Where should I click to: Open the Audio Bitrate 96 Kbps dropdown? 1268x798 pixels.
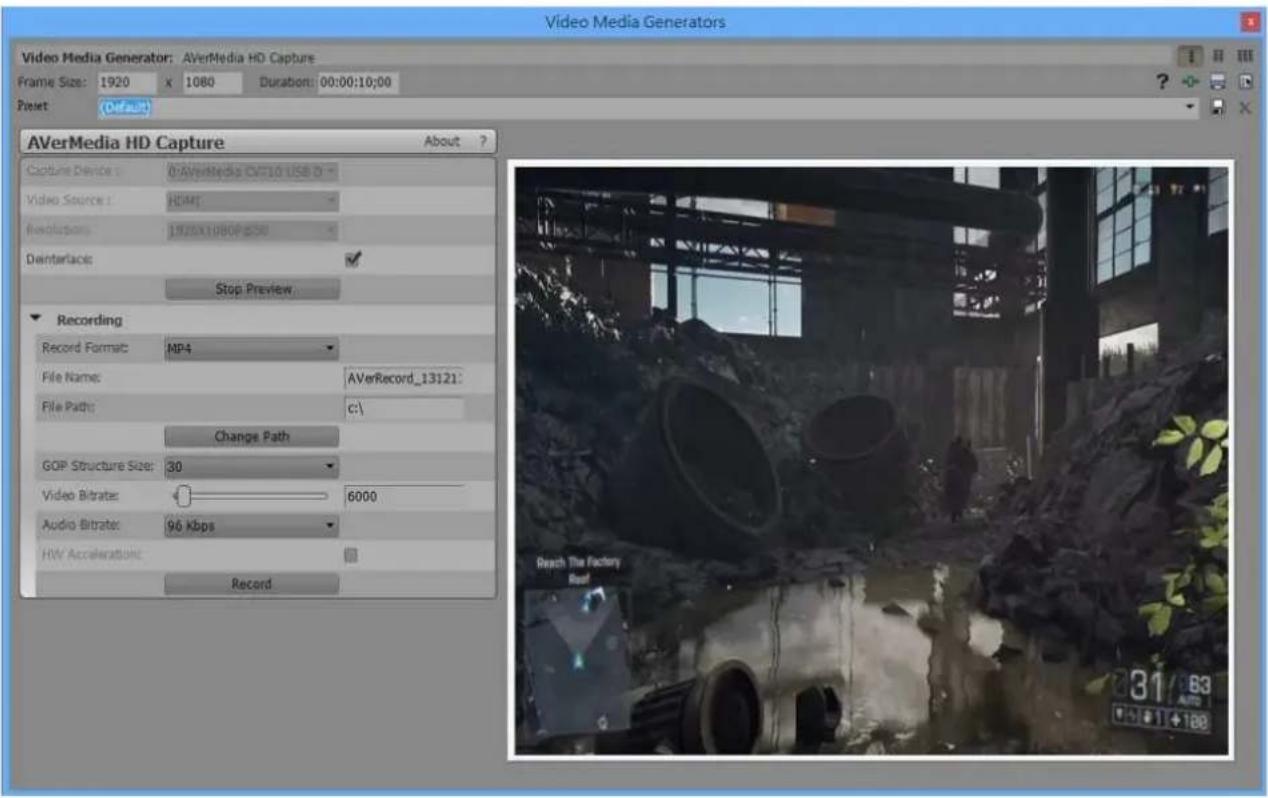tap(251, 525)
